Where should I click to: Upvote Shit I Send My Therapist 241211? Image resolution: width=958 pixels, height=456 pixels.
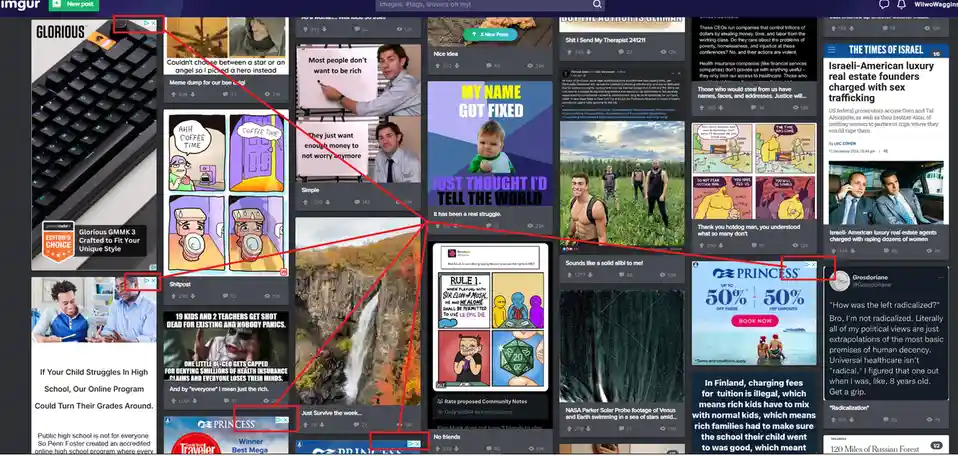pyautogui.click(x=569, y=52)
